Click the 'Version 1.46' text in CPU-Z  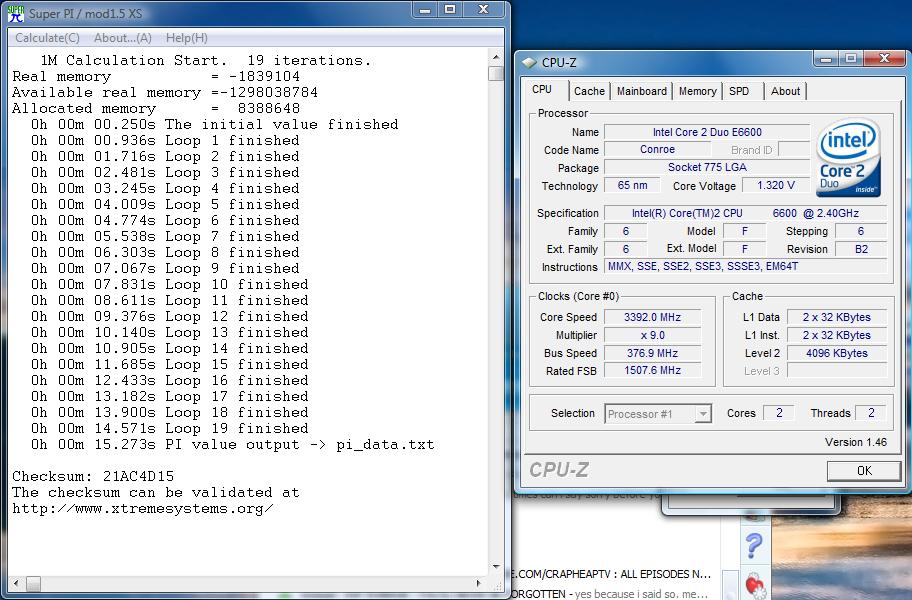(x=856, y=442)
